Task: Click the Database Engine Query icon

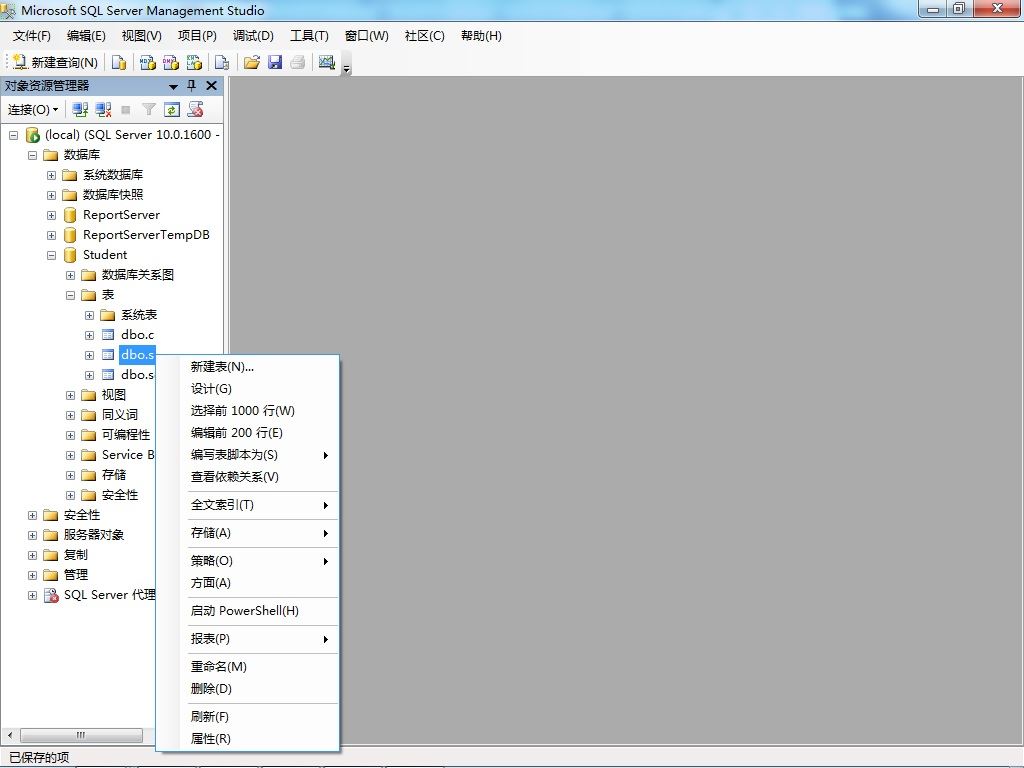Action: coord(119,62)
